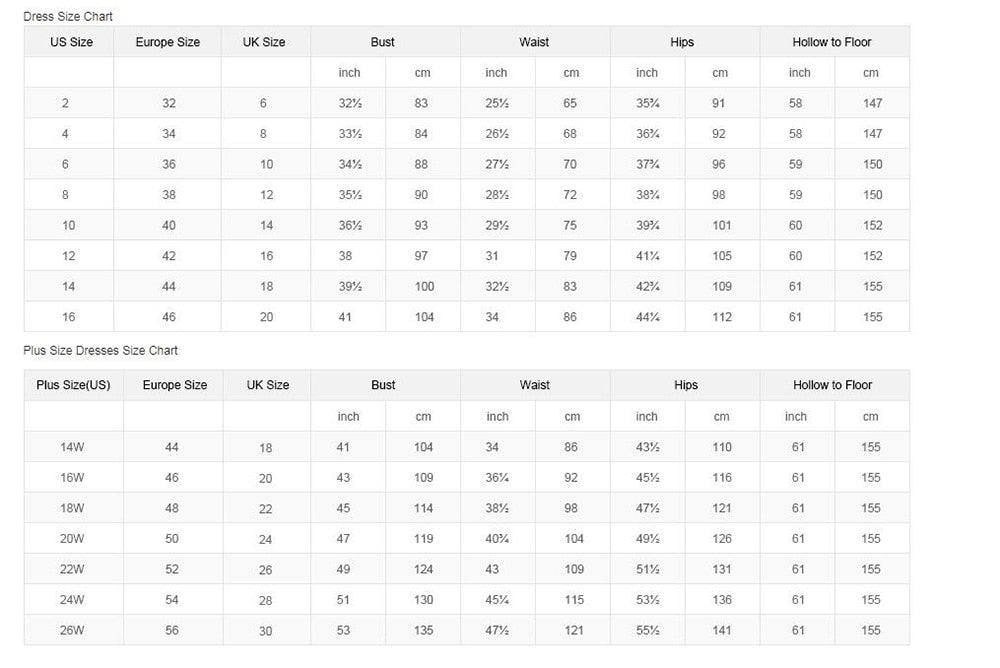Viewport: 1000px width, 668px height.
Task: Select the "Plus Size(US)" column header
Action: click(x=73, y=385)
